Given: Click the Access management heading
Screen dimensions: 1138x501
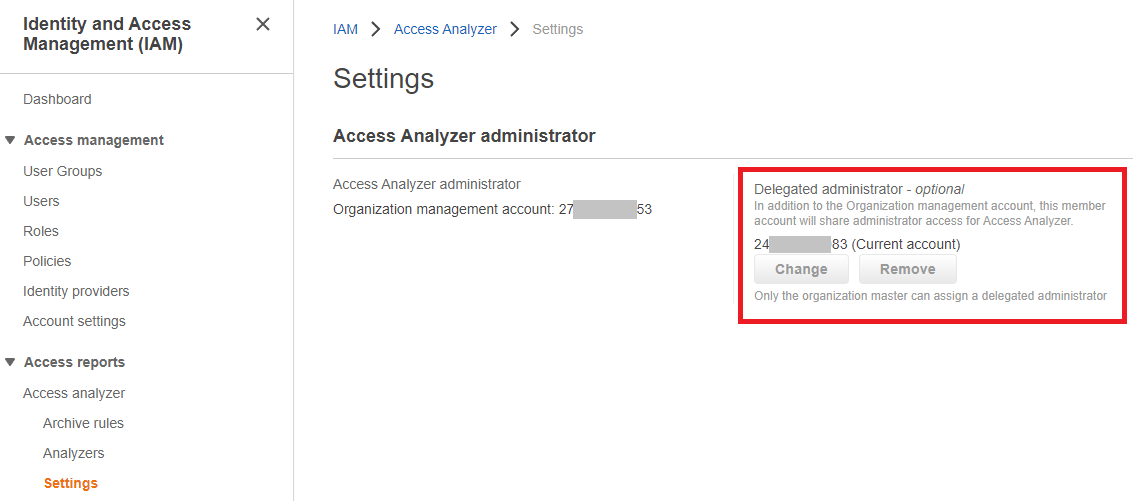Looking at the screenshot, I should 94,140.
